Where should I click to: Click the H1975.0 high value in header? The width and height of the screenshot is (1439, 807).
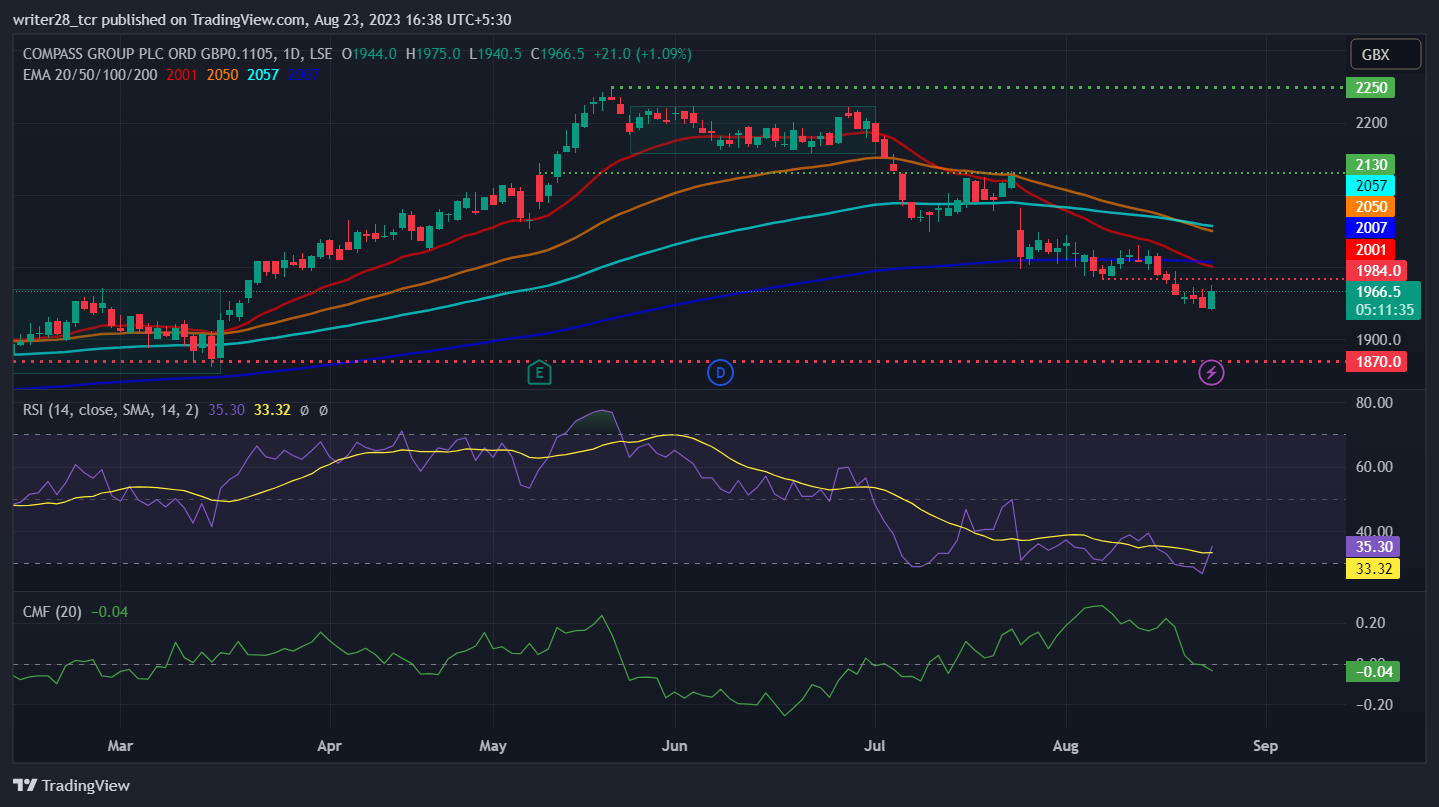(x=432, y=53)
